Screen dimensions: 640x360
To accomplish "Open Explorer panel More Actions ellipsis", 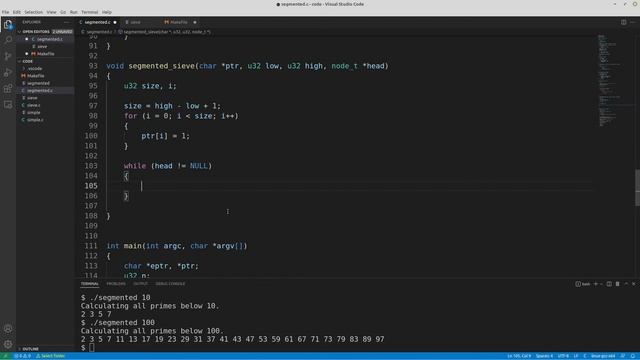I will [x=67, y=22].
